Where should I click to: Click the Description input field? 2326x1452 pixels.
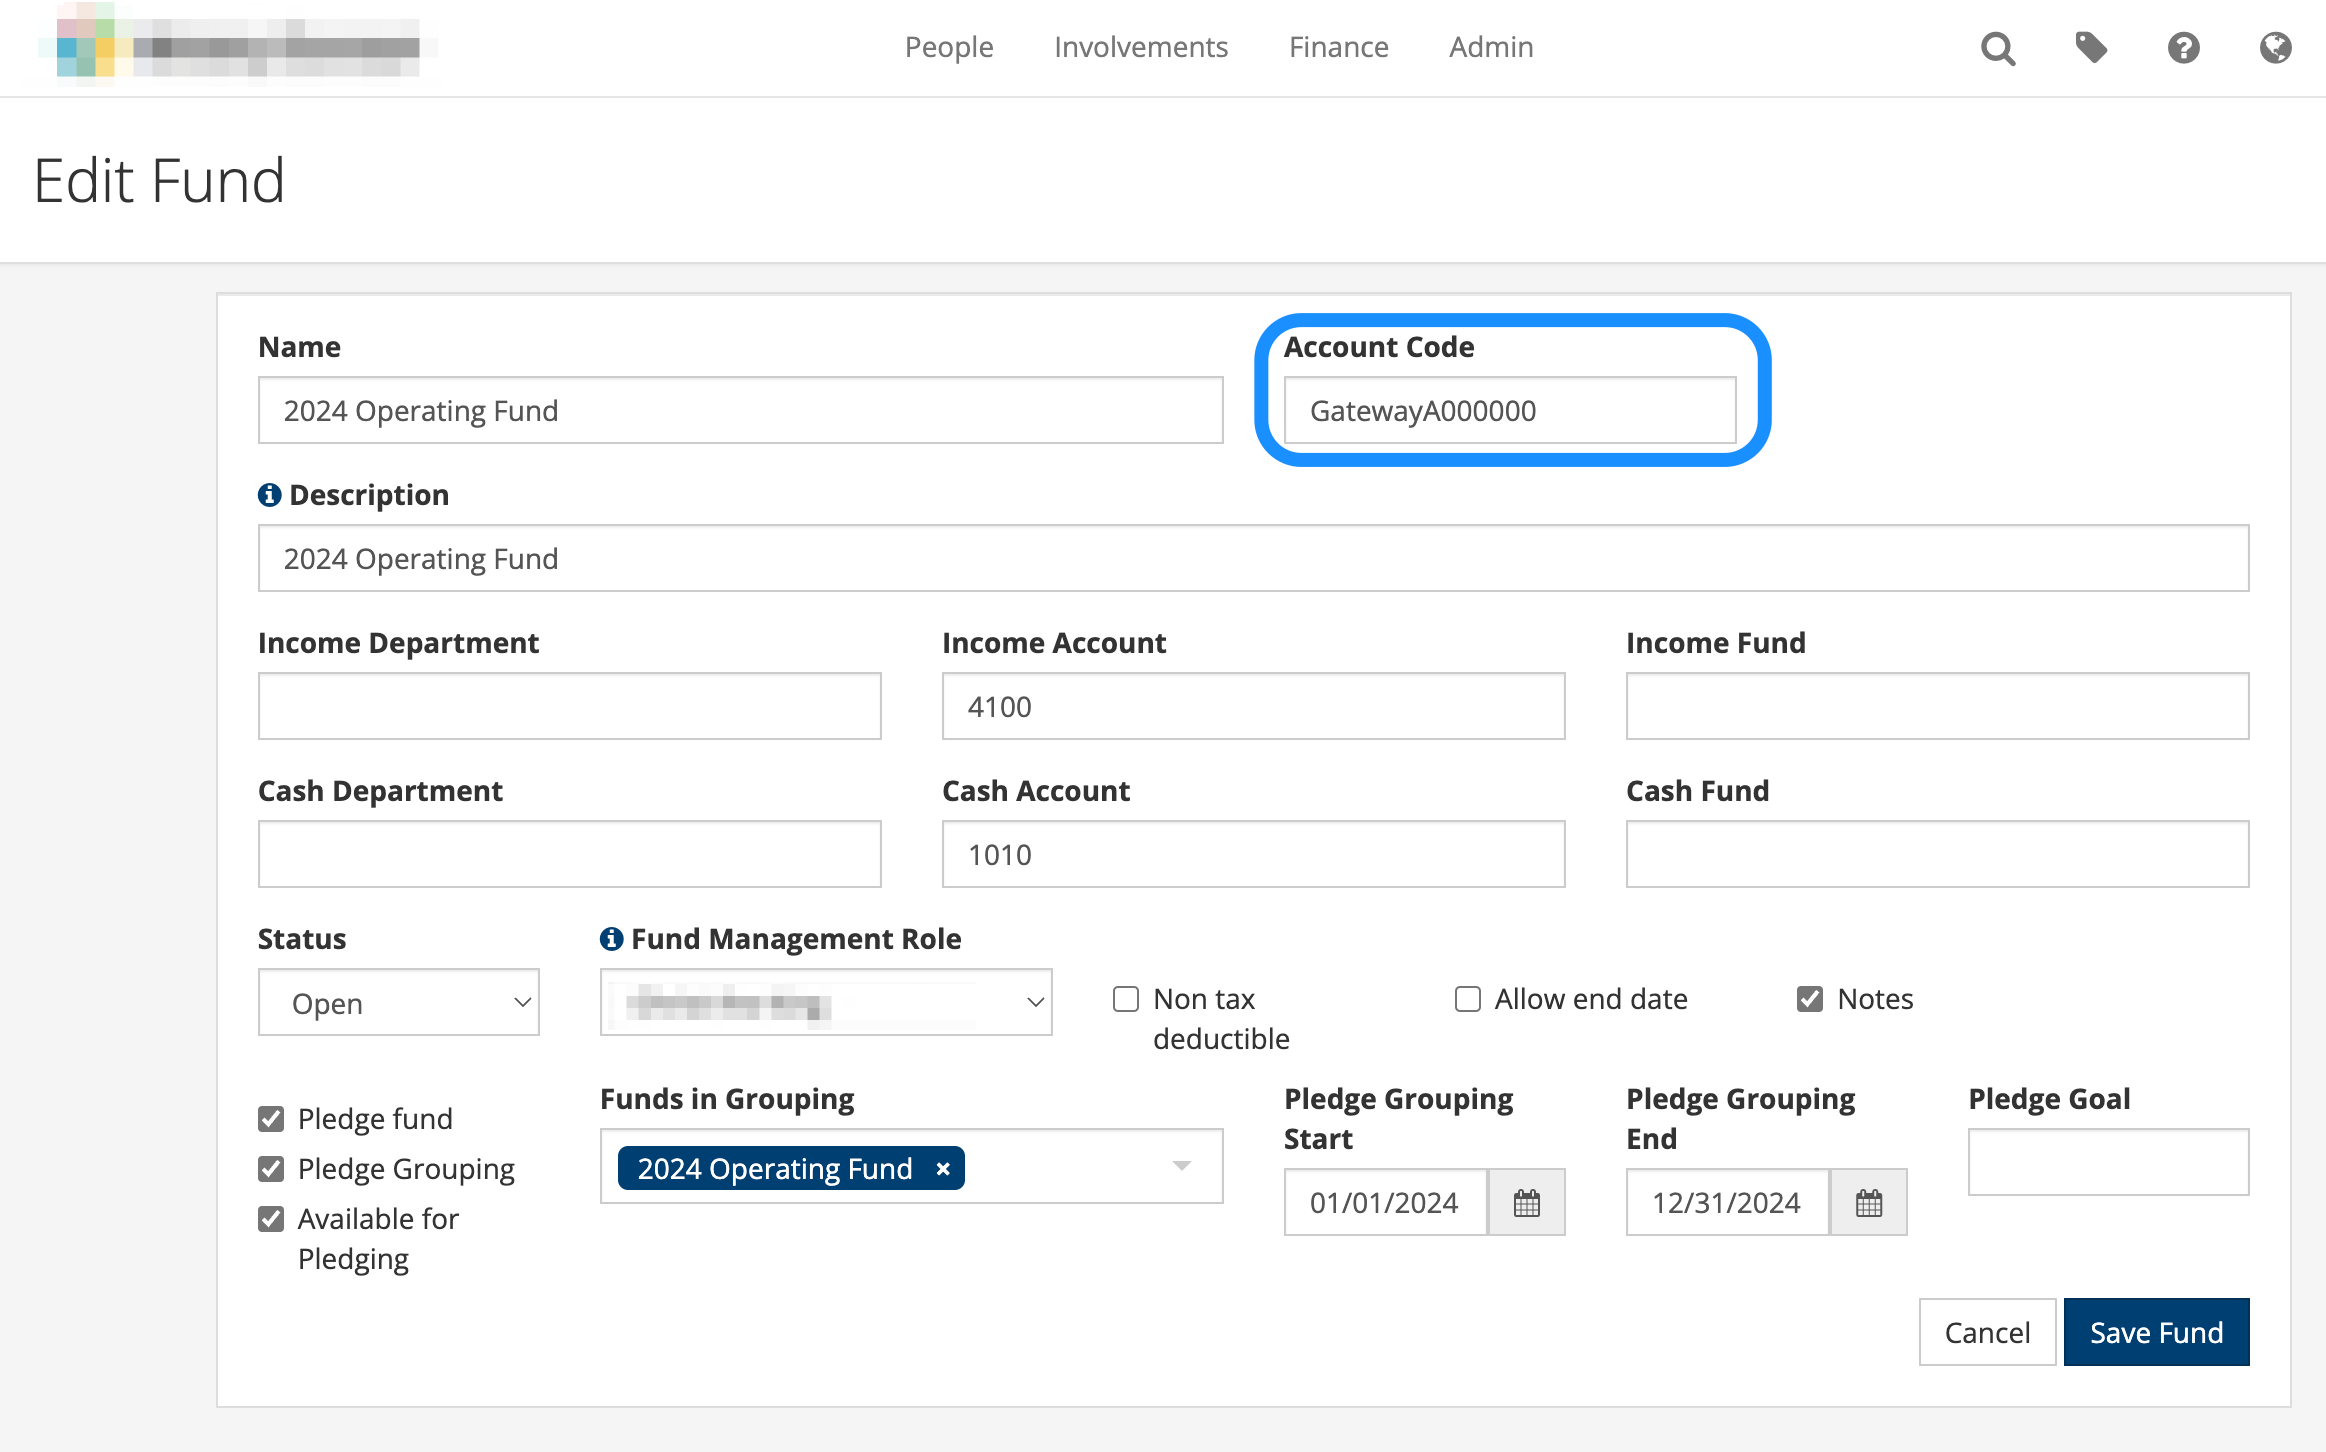point(1254,558)
